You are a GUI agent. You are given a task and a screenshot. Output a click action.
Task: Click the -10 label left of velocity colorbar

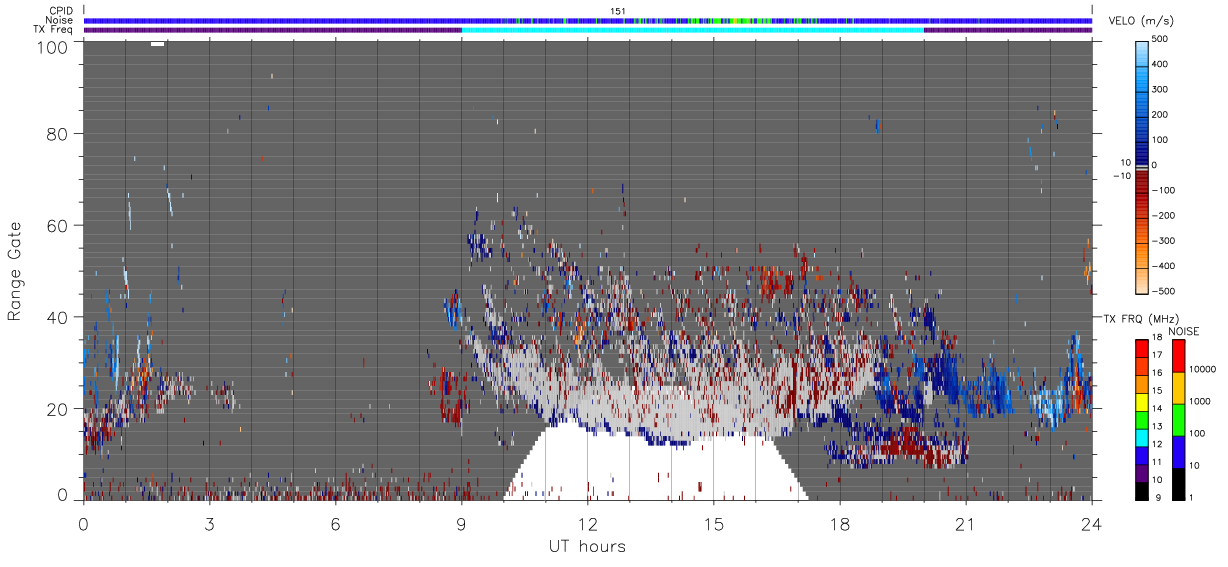pyautogui.click(x=1121, y=176)
